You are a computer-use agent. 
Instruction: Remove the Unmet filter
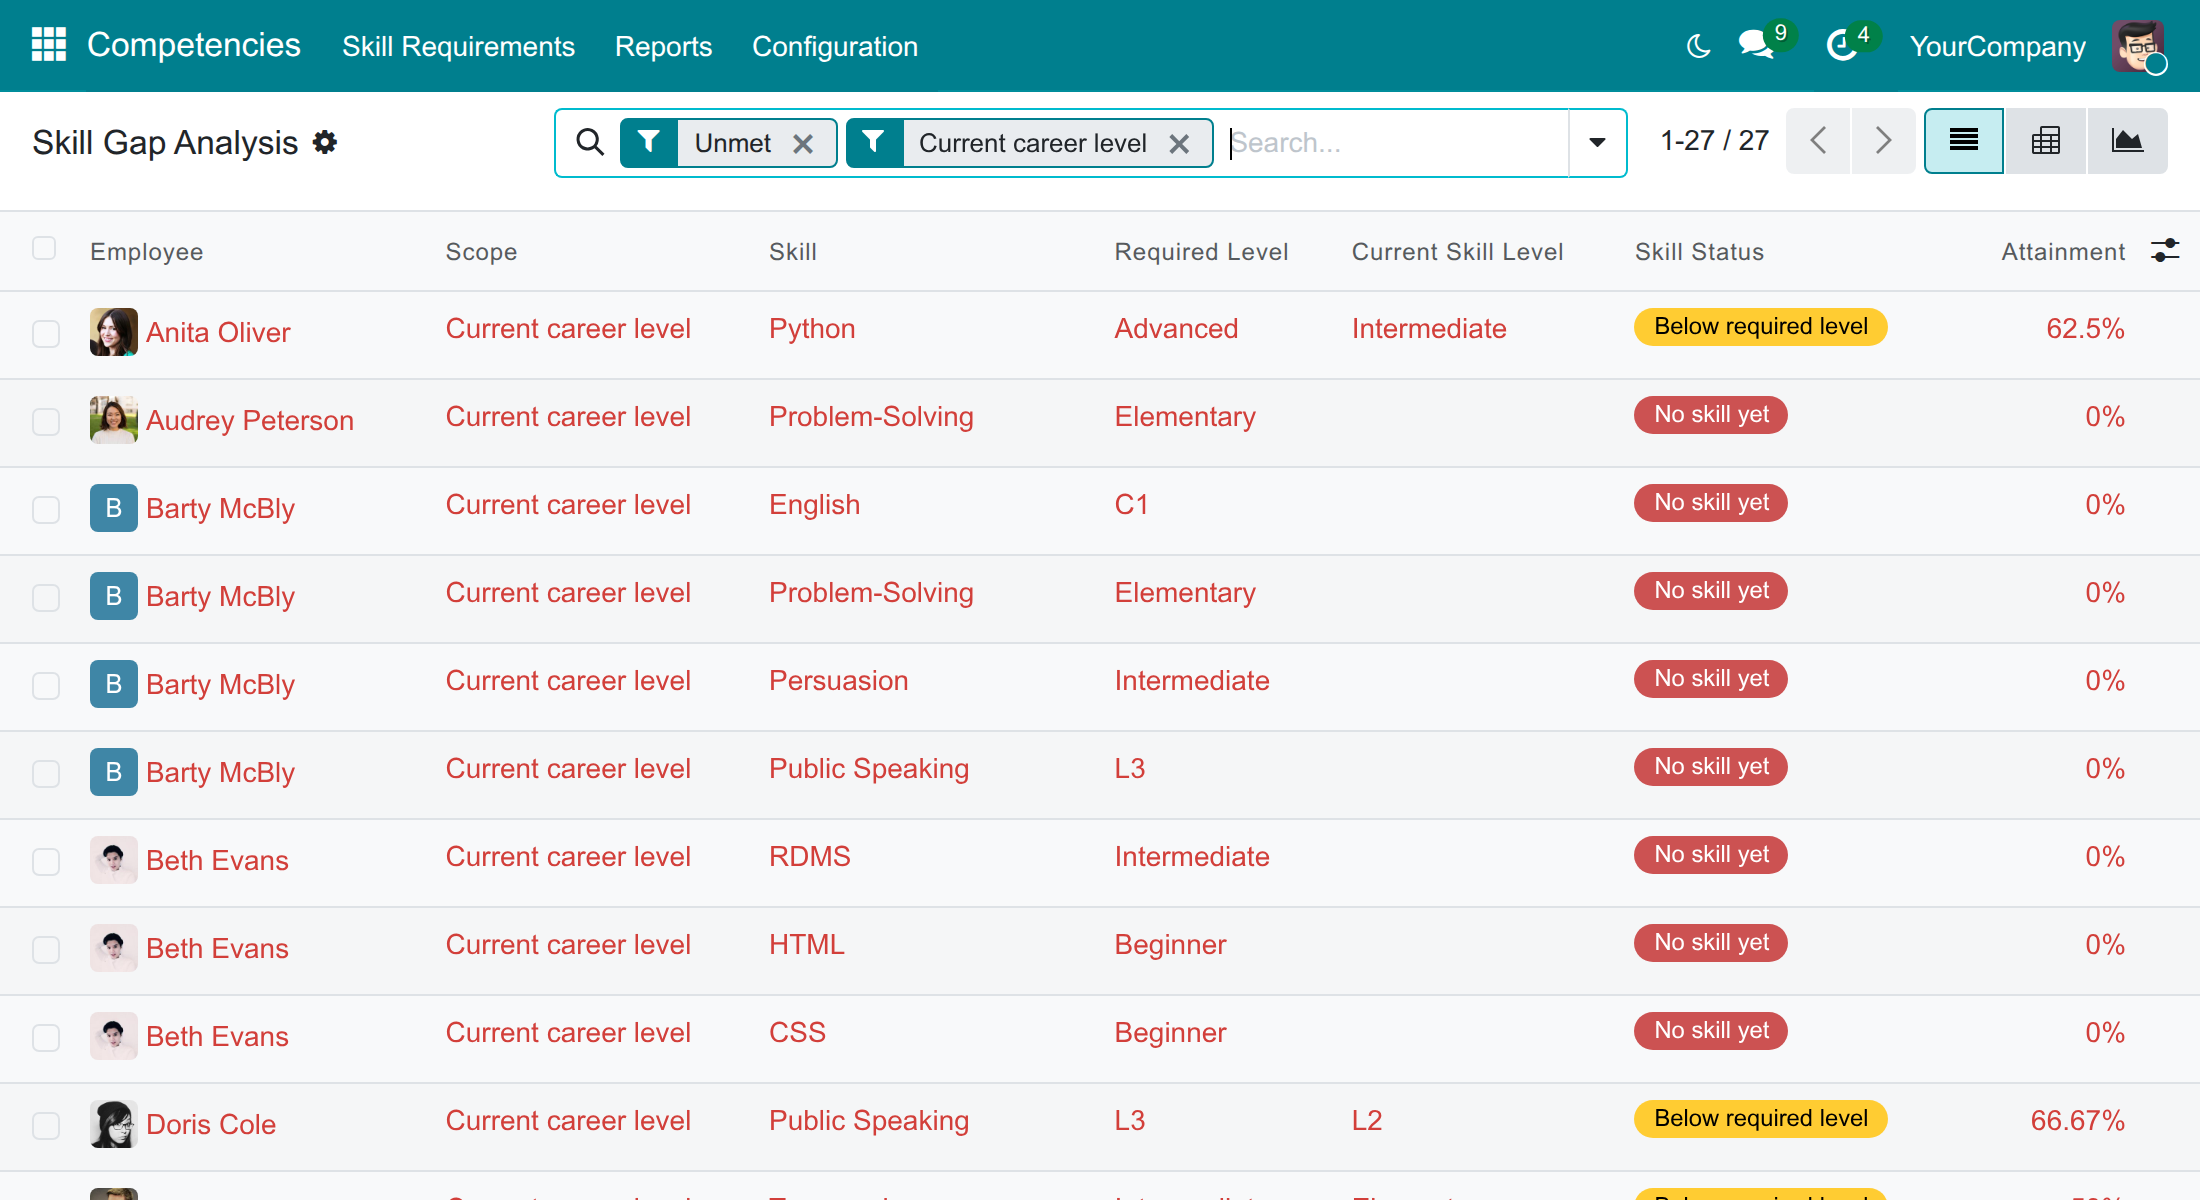[803, 144]
